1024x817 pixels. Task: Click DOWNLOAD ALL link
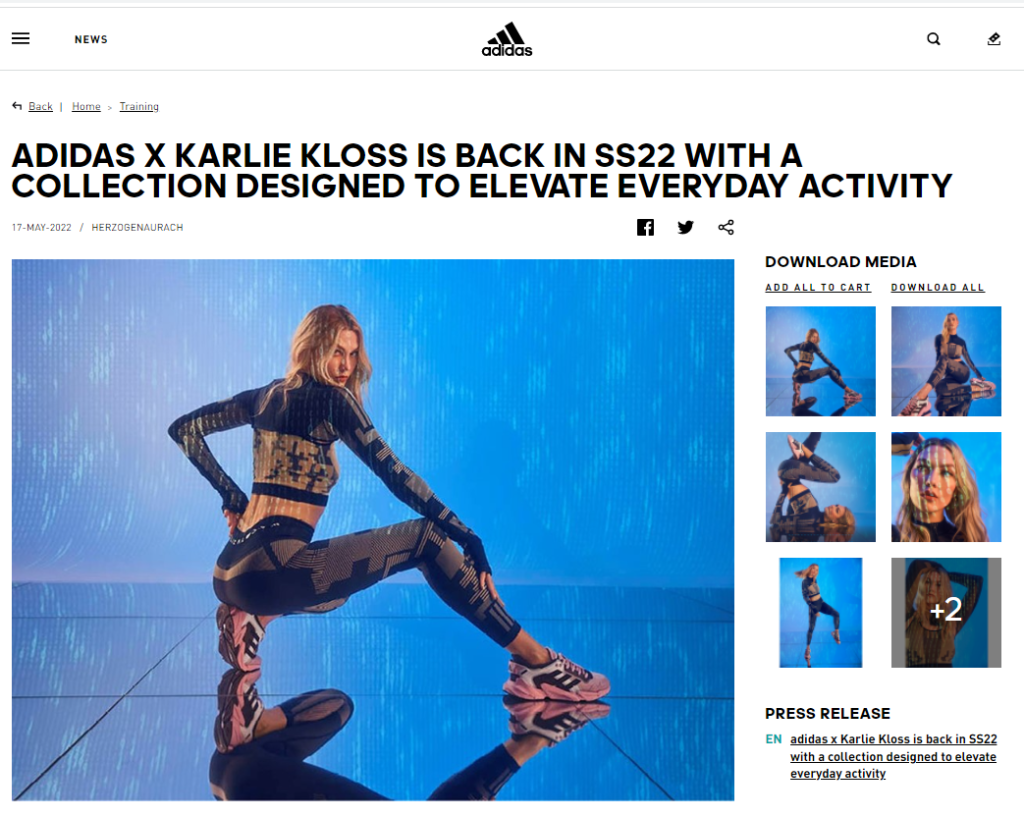938,287
